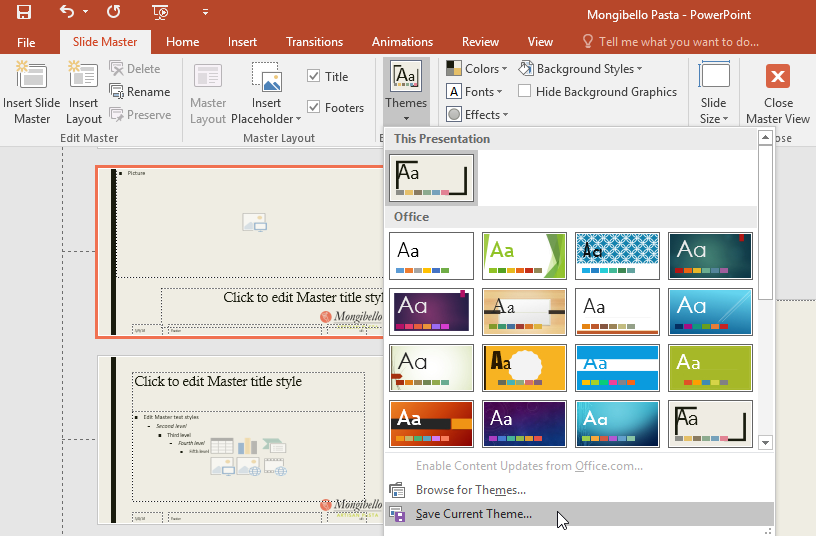The height and width of the screenshot is (536, 816).
Task: Open the Fonts dropdown
Action: pyautogui.click(x=479, y=92)
